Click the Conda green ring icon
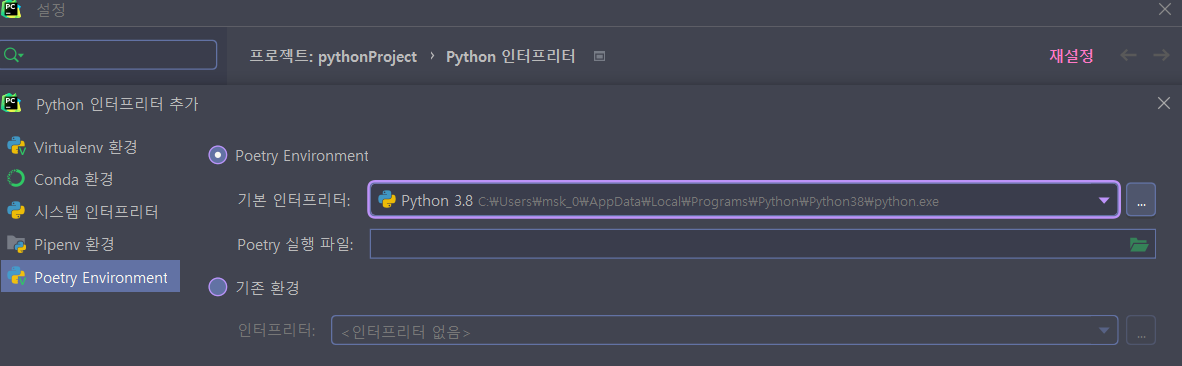This screenshot has height=366, width=1182. 16,179
